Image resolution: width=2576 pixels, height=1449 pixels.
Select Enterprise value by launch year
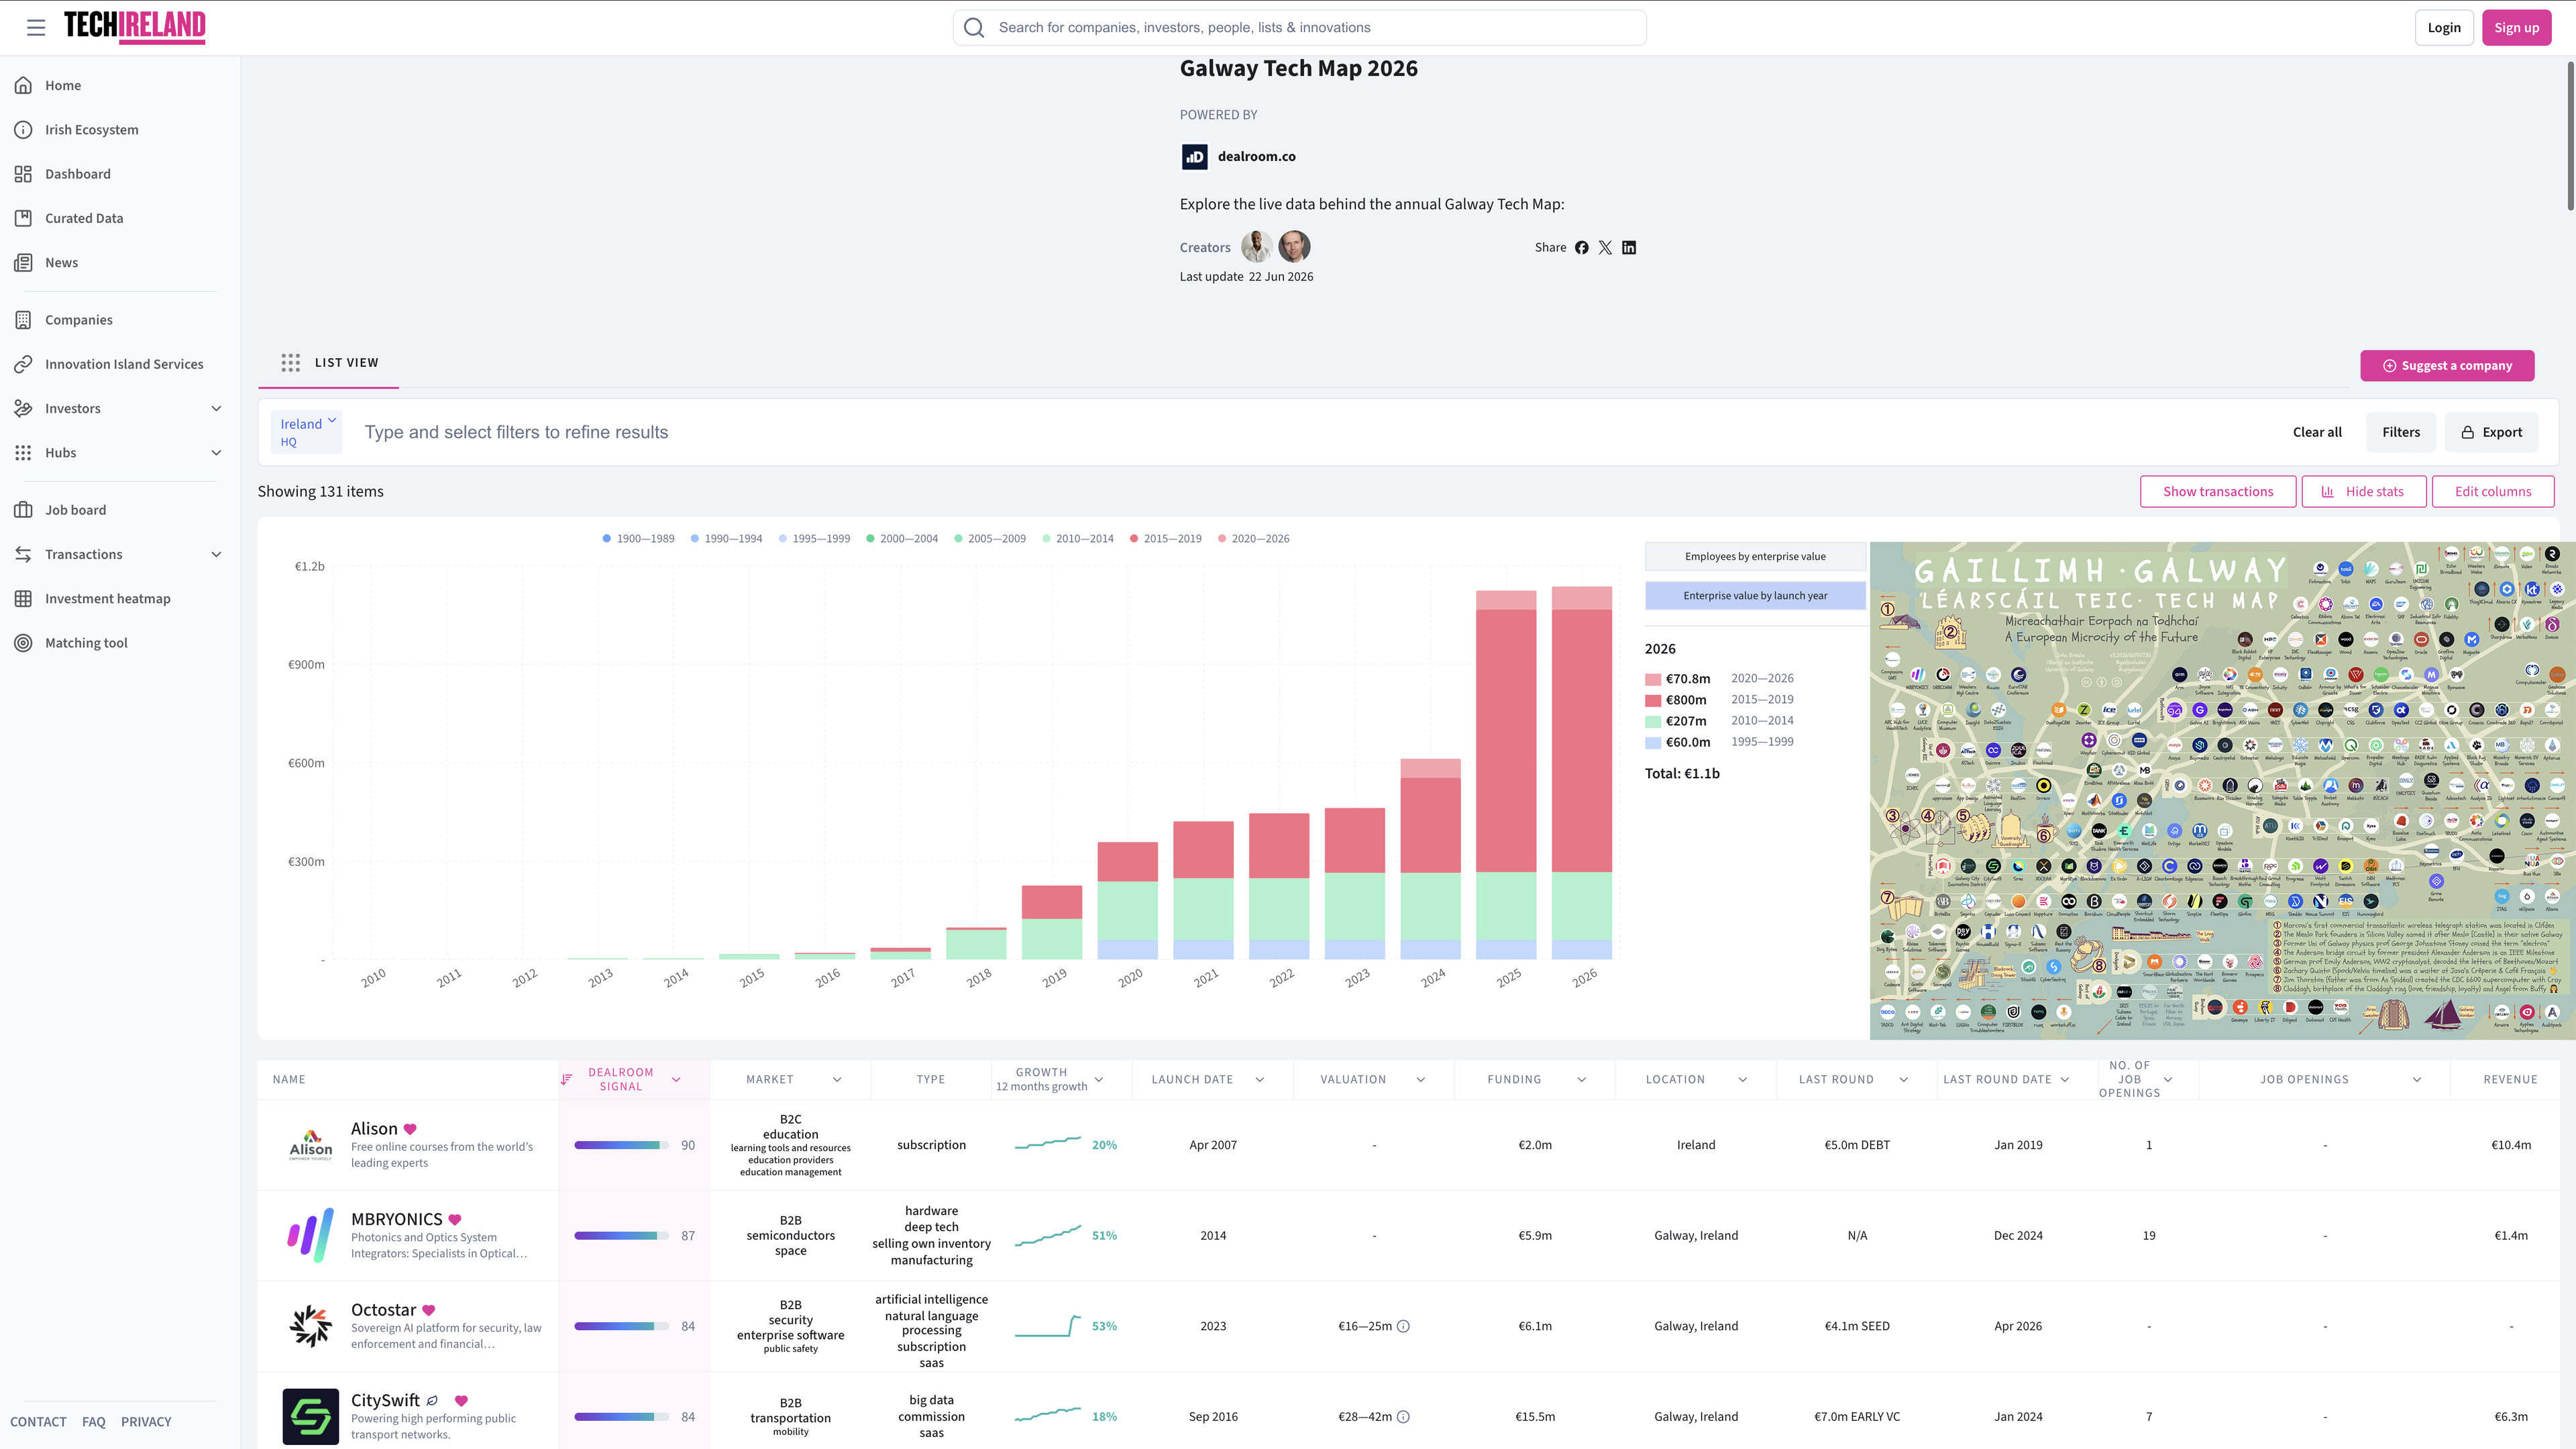1755,596
